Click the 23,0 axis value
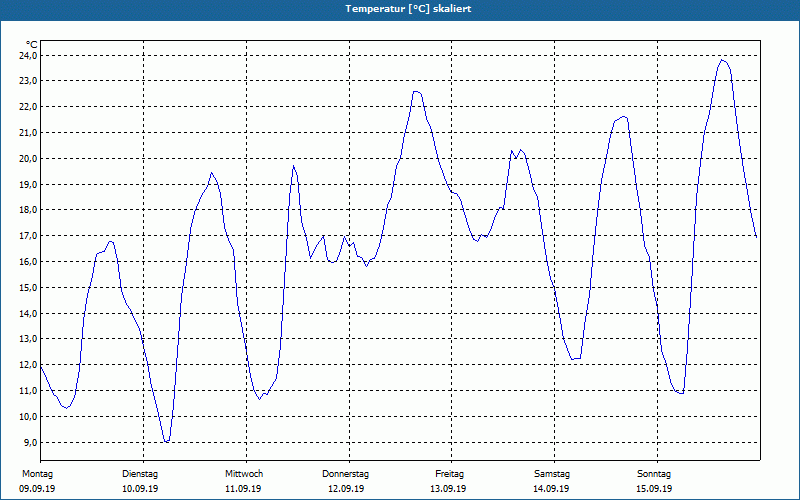Screen dimensions: 800x500 pyautogui.click(x=28, y=81)
